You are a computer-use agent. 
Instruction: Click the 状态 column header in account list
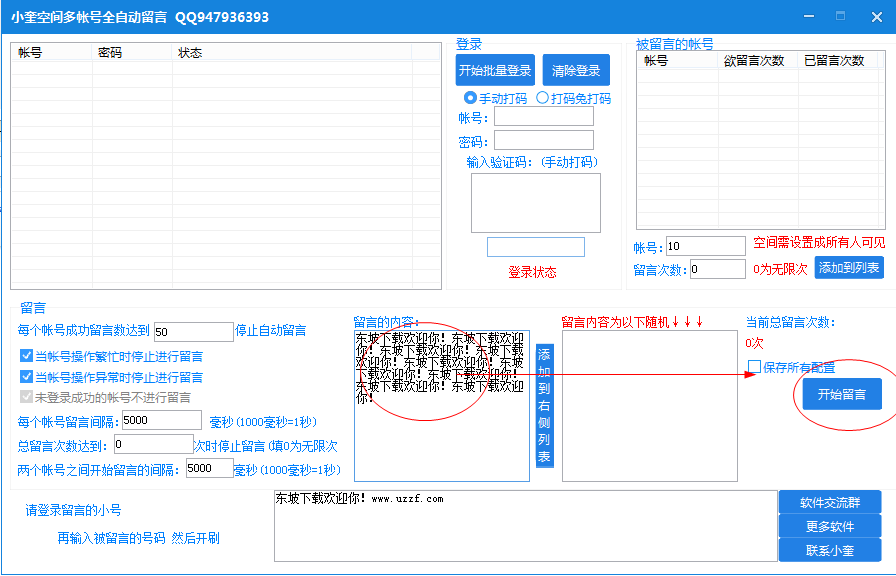tap(291, 53)
